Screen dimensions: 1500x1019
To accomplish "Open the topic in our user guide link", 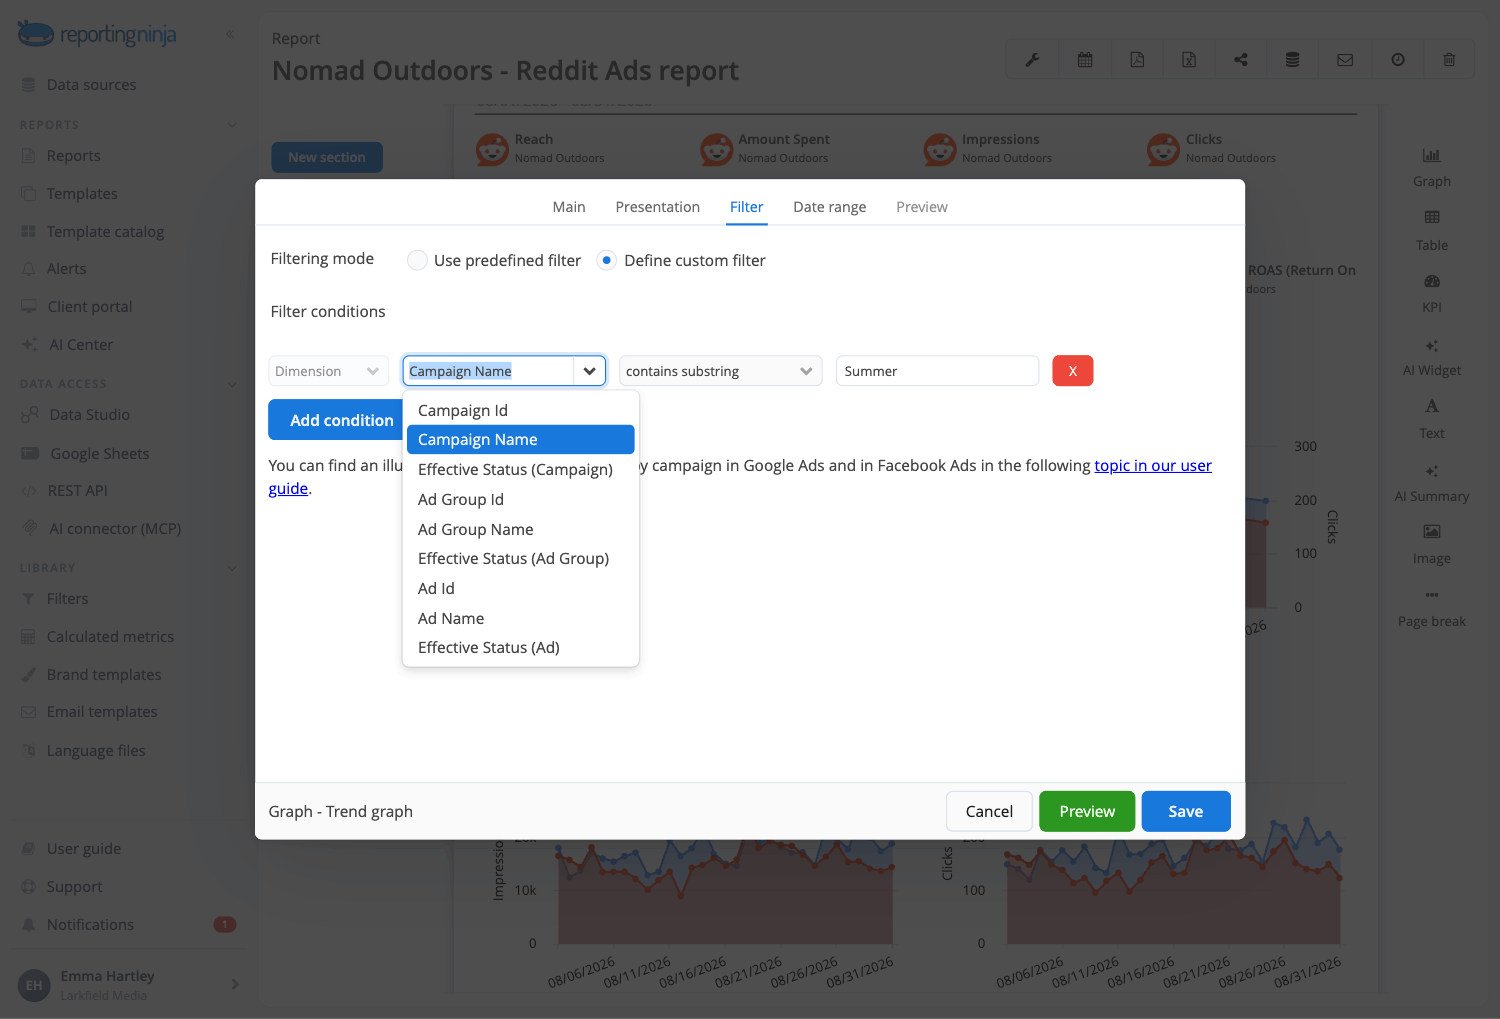I will click(x=1153, y=466).
